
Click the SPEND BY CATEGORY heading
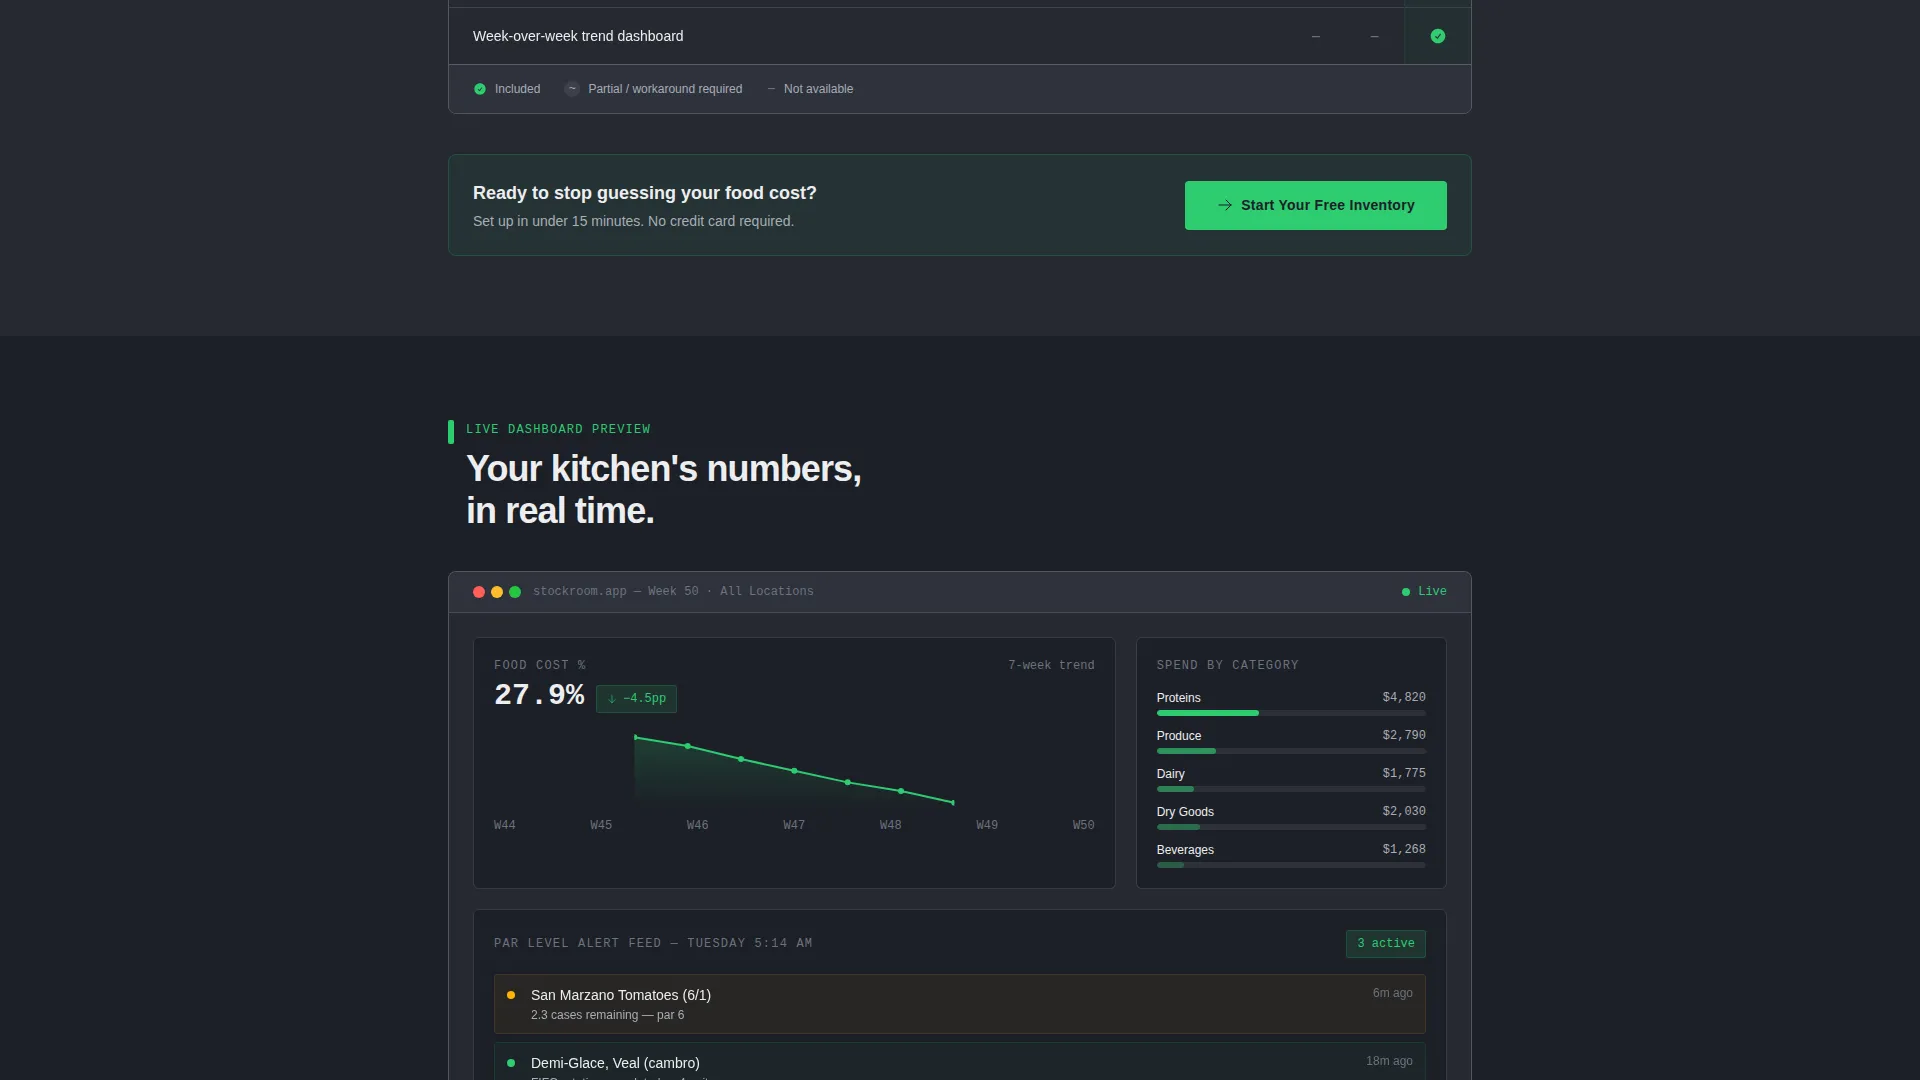coord(1228,665)
